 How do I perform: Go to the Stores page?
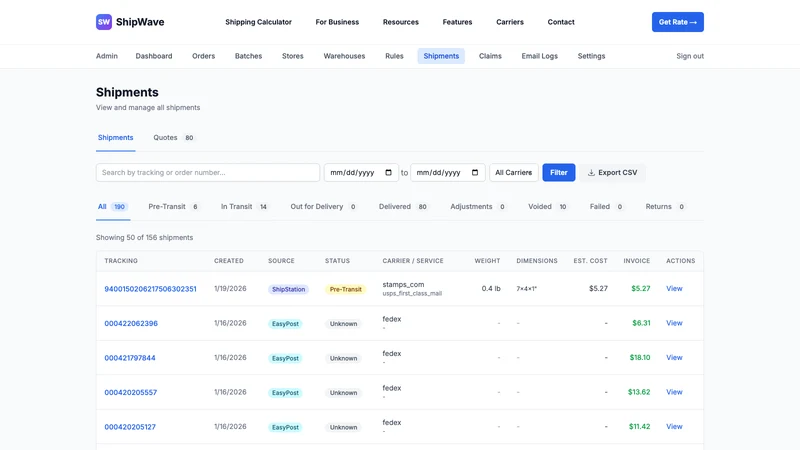pyautogui.click(x=293, y=56)
